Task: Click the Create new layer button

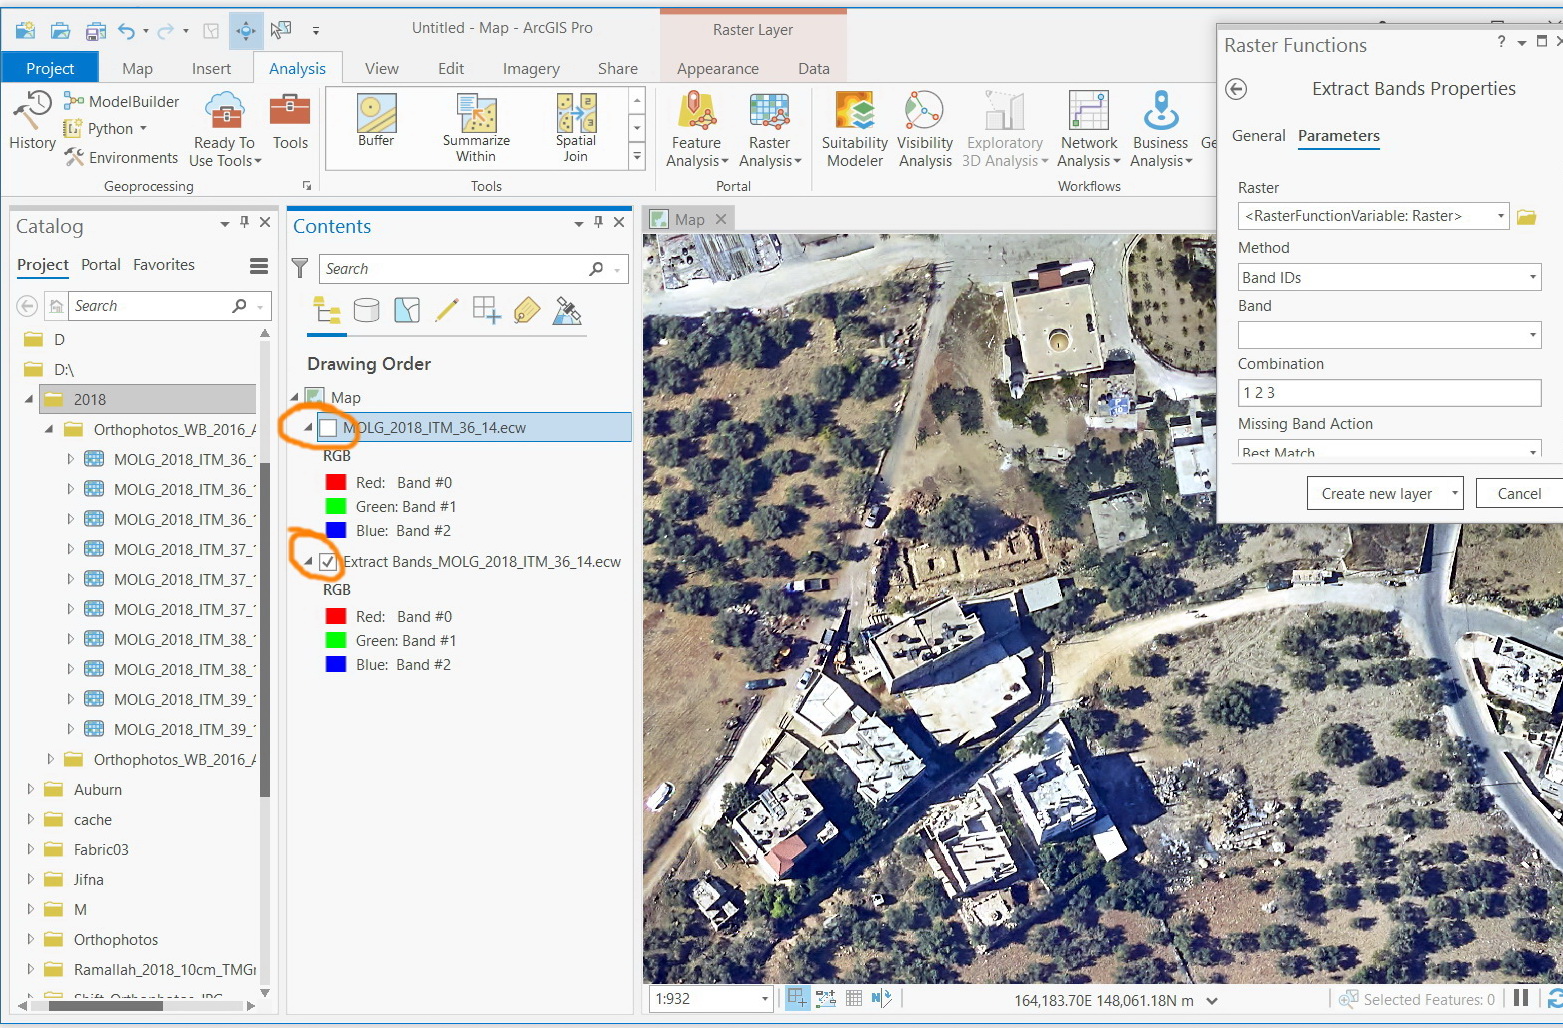Action: 1376,494
